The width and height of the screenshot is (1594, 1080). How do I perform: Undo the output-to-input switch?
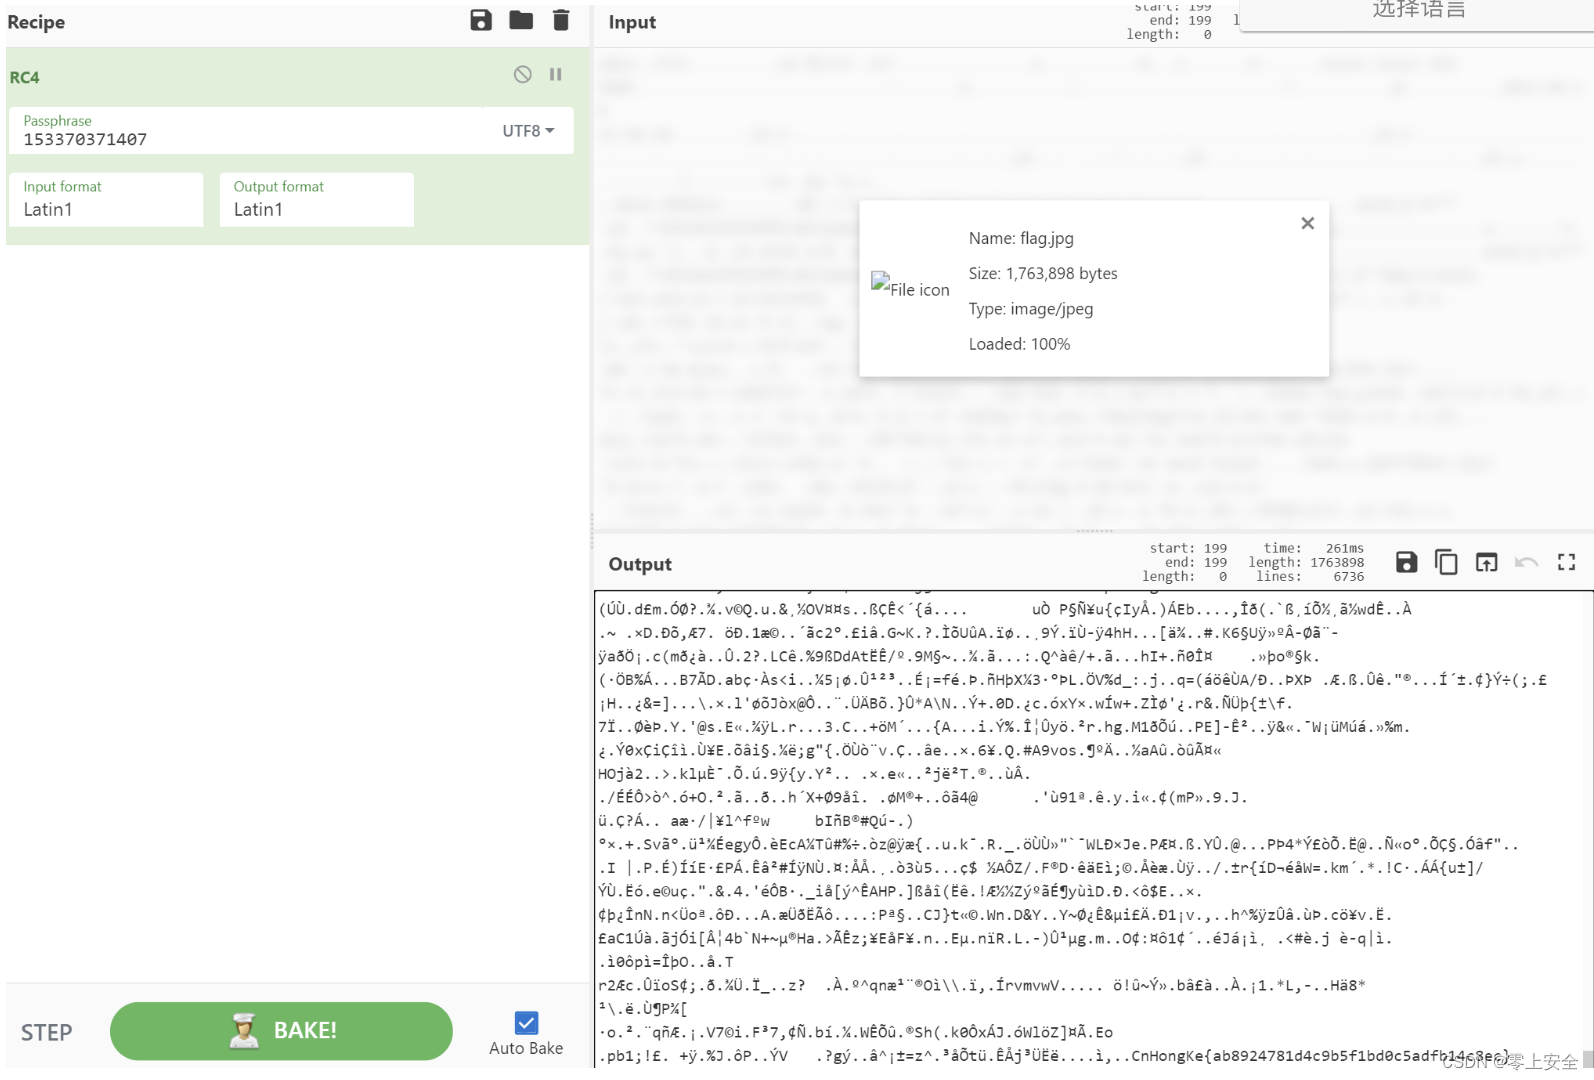click(1526, 563)
